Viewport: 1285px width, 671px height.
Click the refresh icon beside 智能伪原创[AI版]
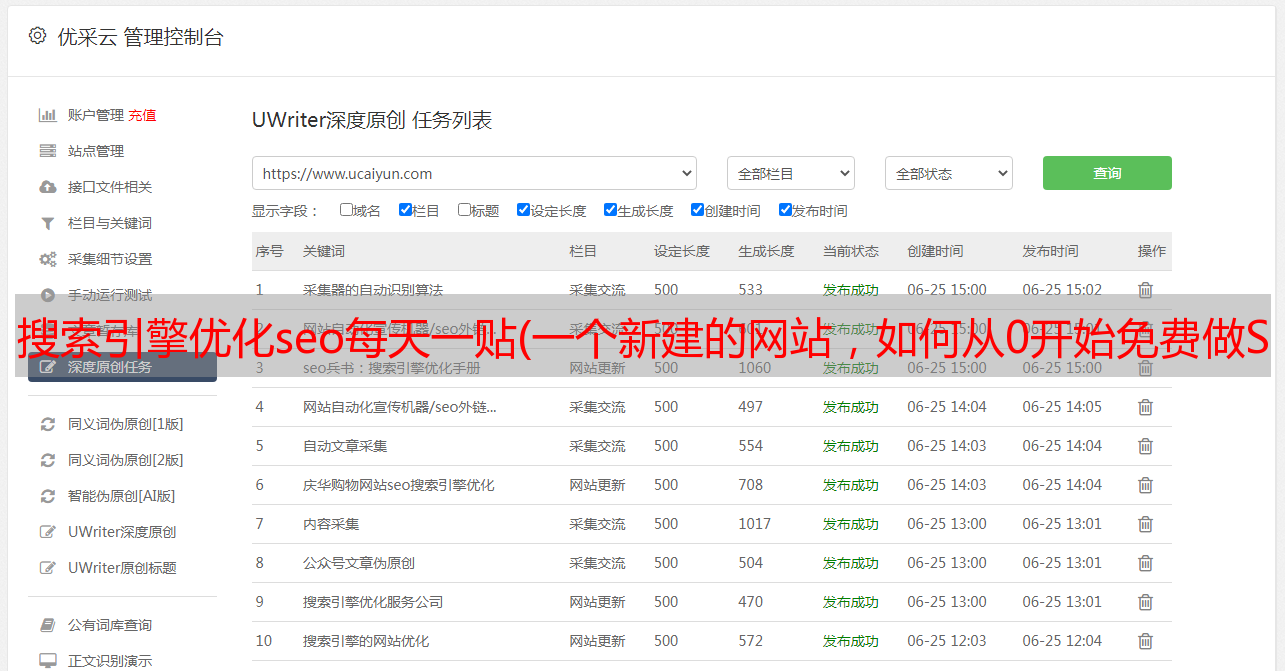tap(47, 496)
